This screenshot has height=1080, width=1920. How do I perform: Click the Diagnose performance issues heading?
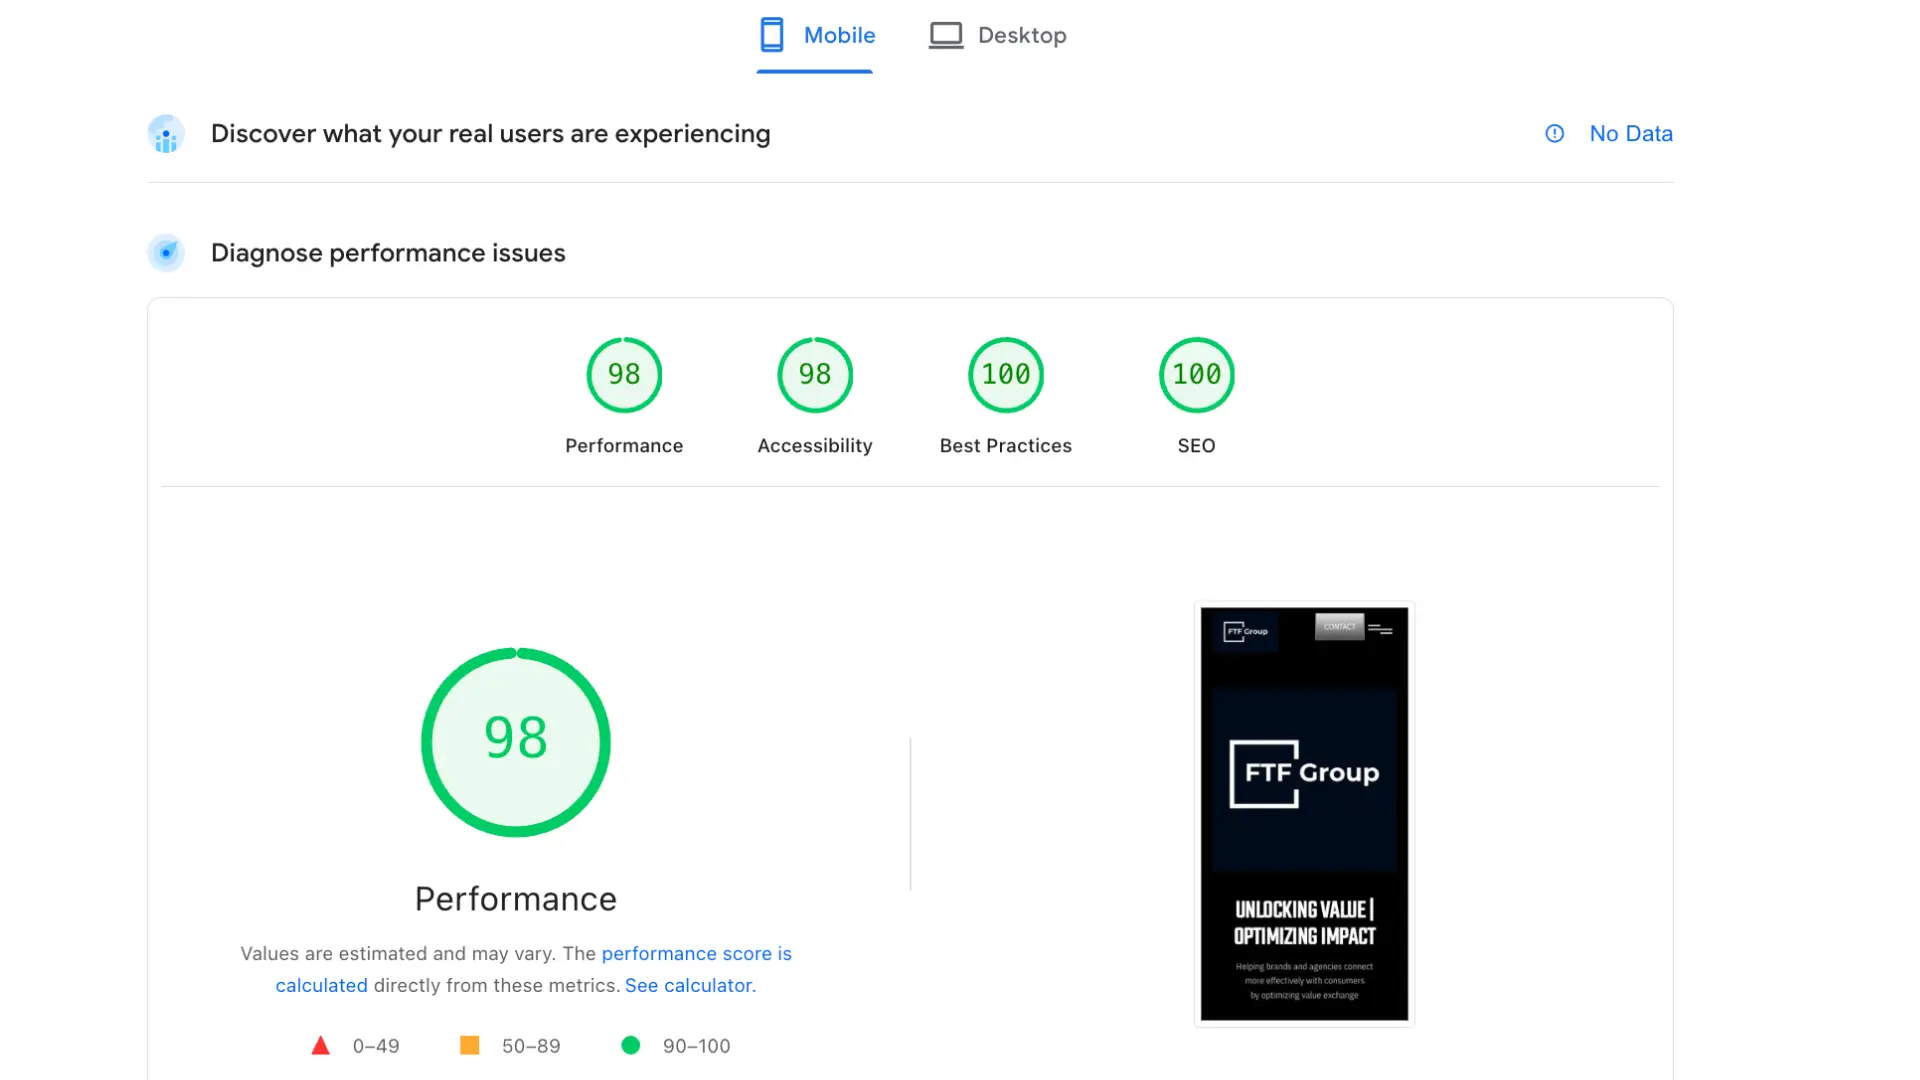[x=388, y=253]
